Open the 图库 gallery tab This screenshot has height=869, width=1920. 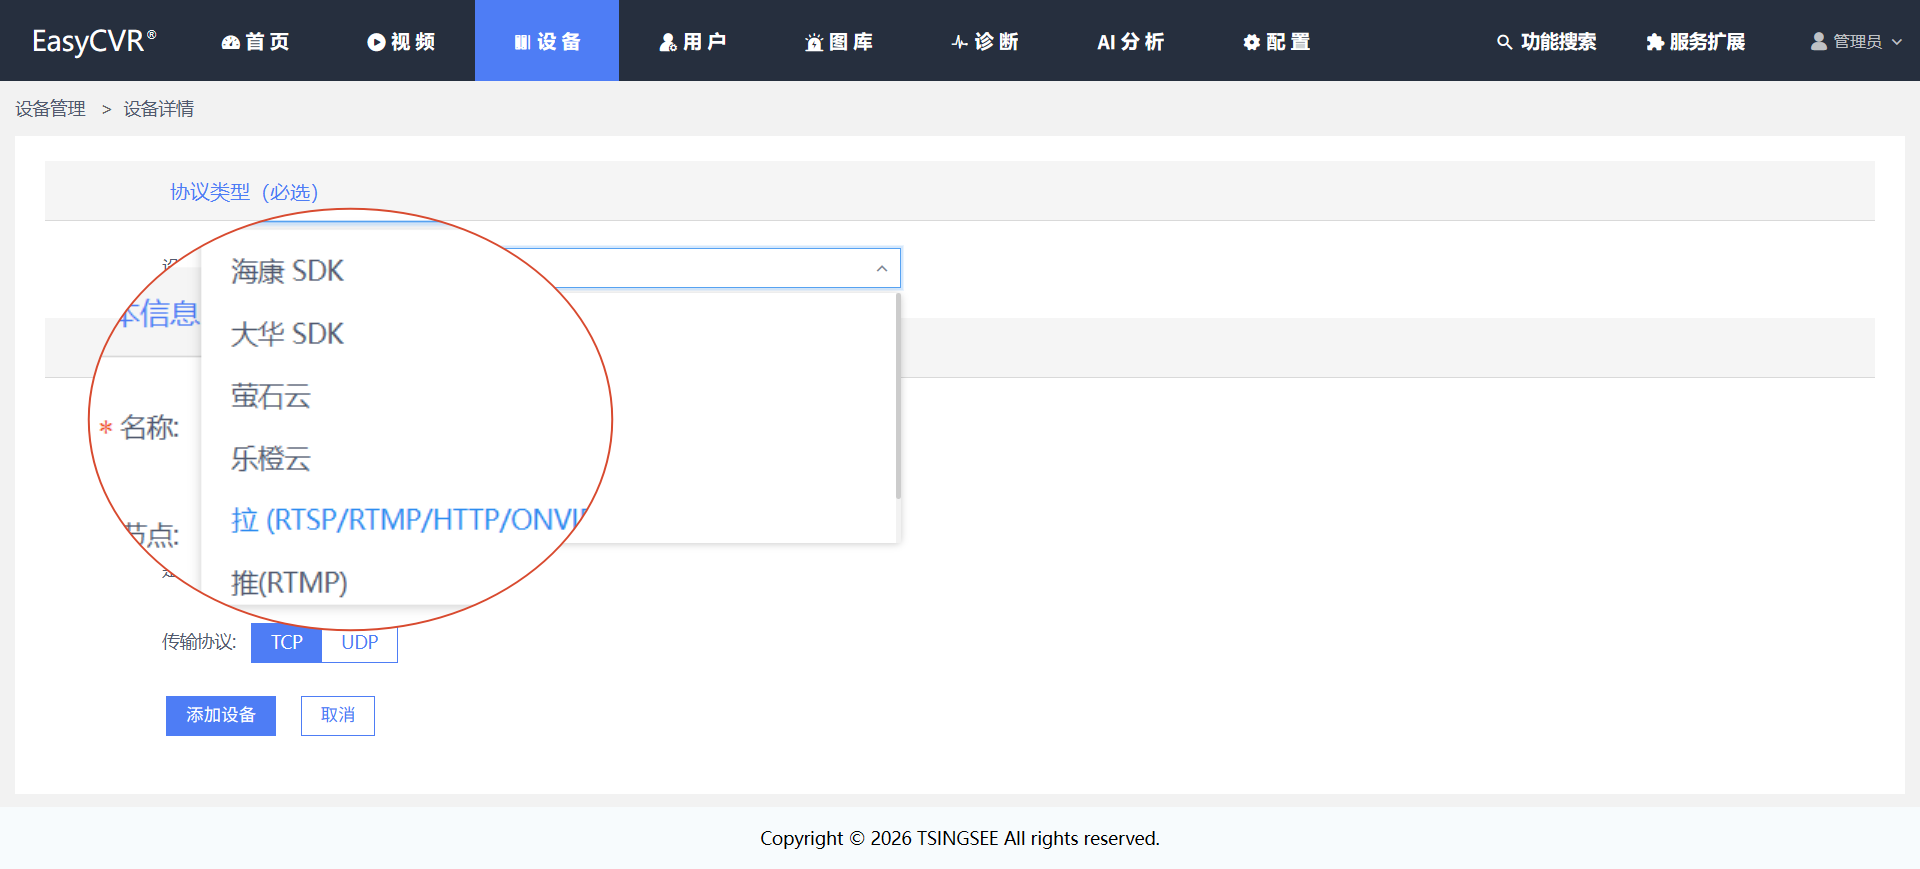[839, 41]
